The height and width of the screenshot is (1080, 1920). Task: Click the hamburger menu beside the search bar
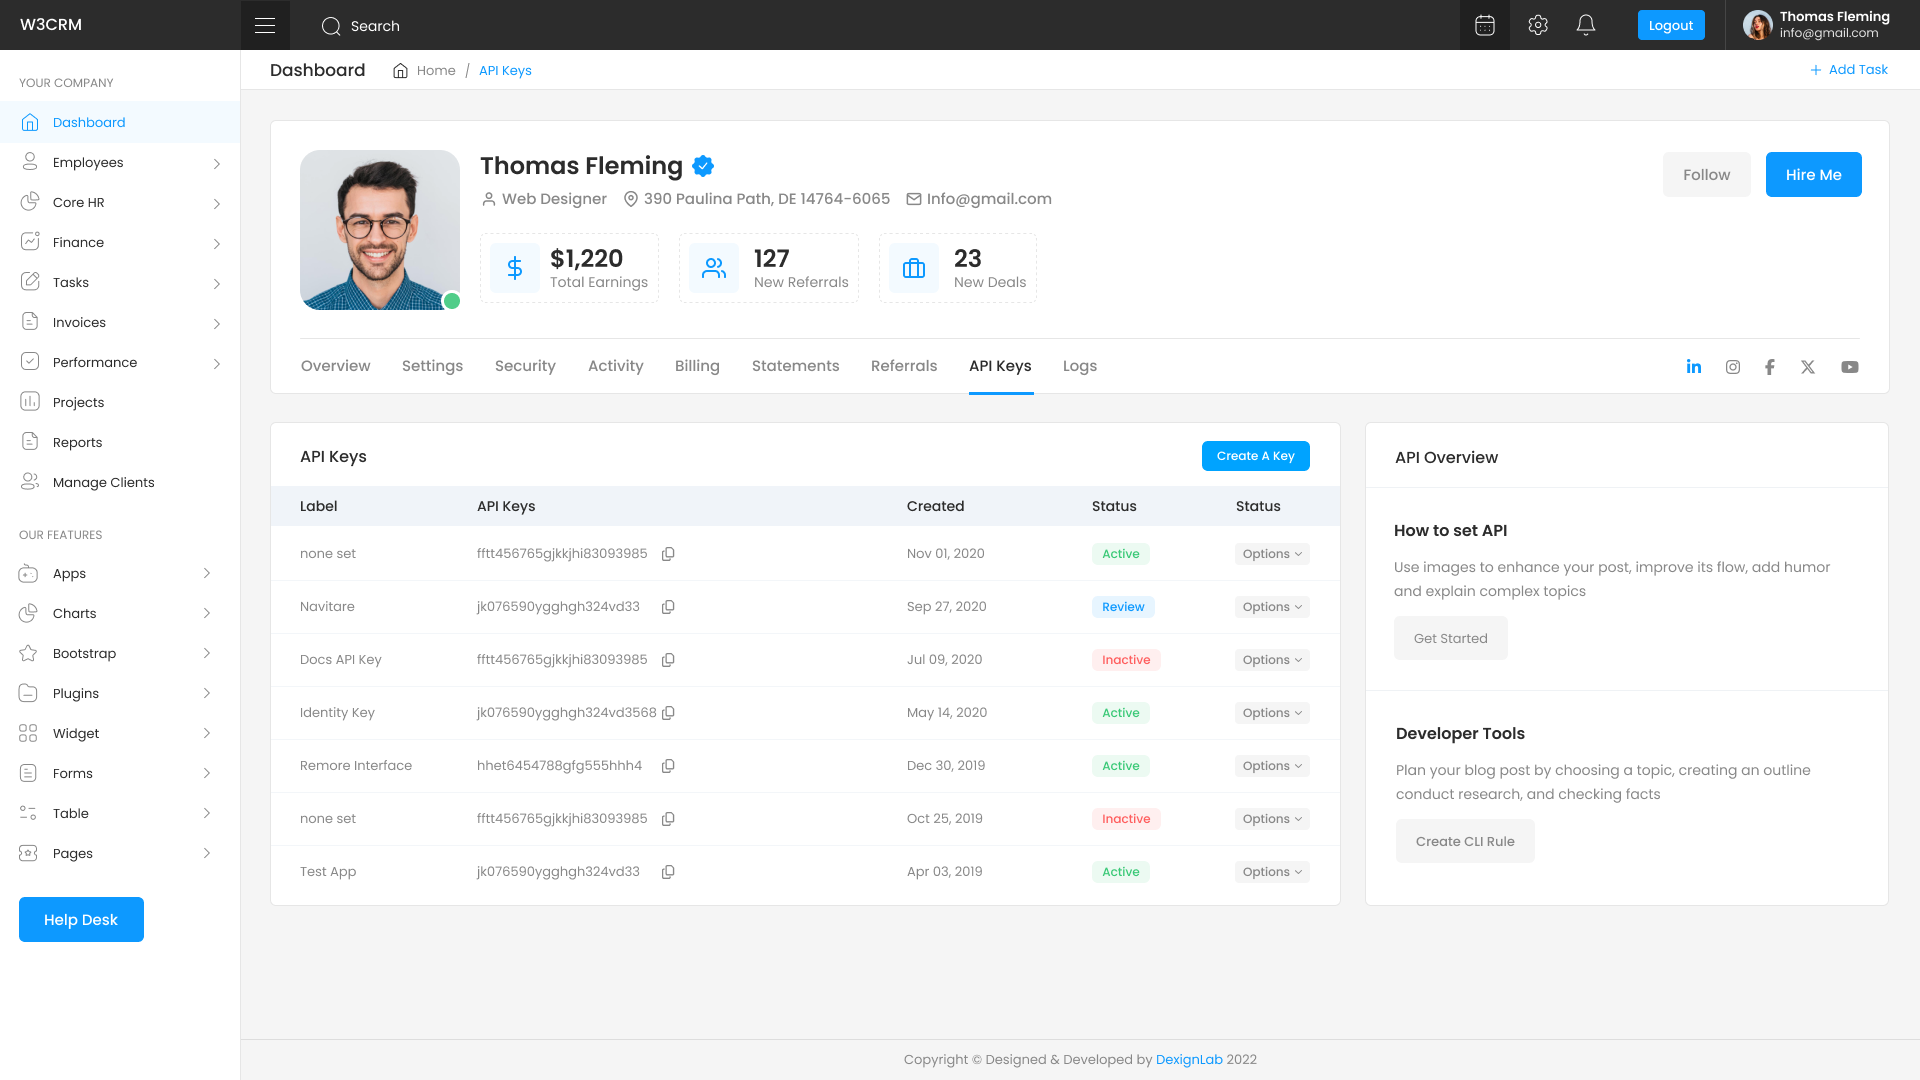click(x=265, y=24)
